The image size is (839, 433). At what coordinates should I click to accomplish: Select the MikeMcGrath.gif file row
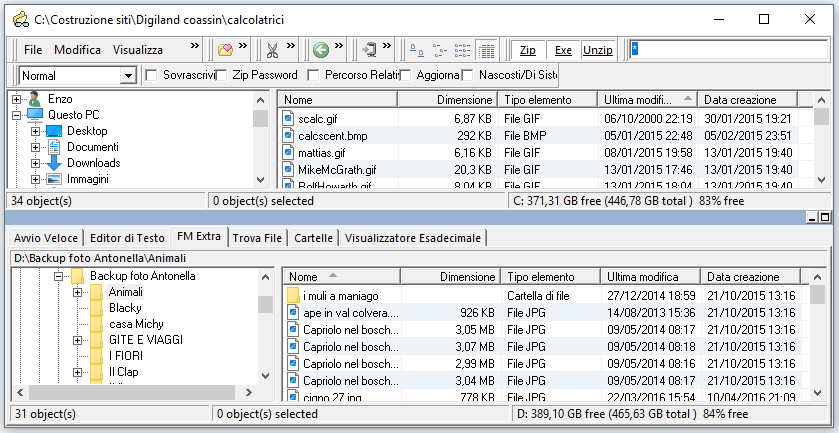pyautogui.click(x=539, y=170)
